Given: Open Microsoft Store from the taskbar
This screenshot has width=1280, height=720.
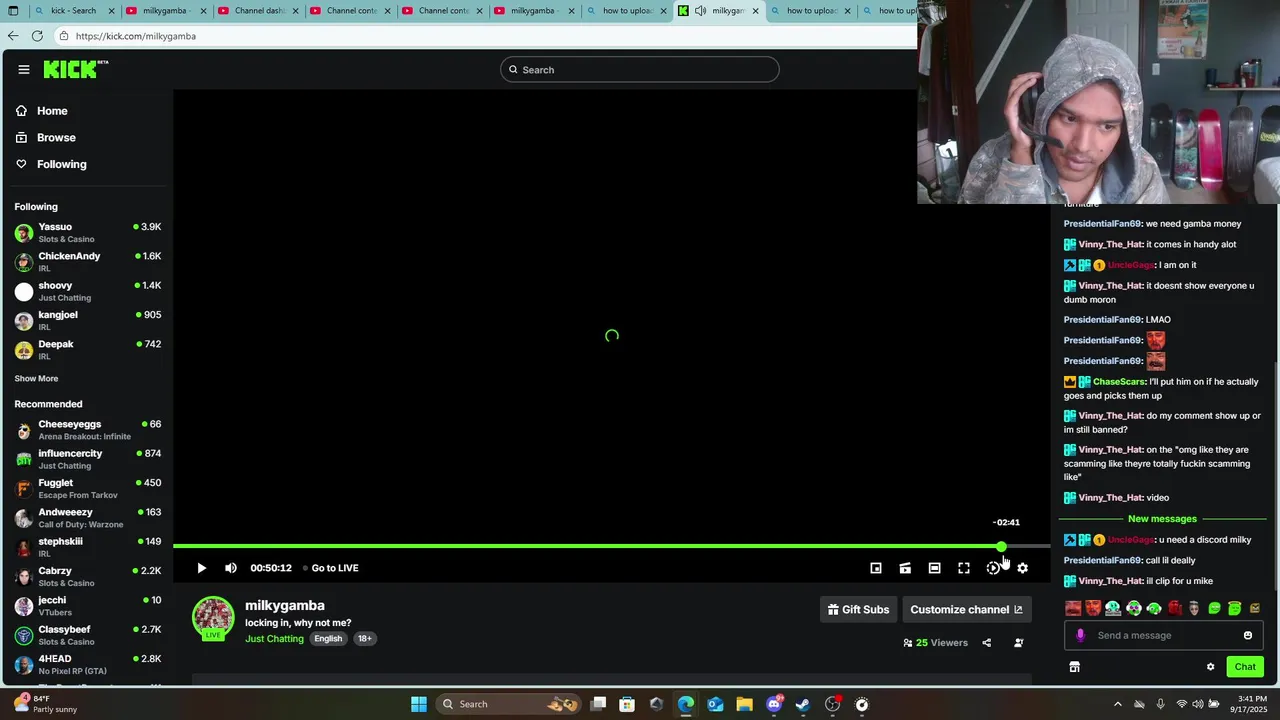Looking at the screenshot, I should click(627, 704).
